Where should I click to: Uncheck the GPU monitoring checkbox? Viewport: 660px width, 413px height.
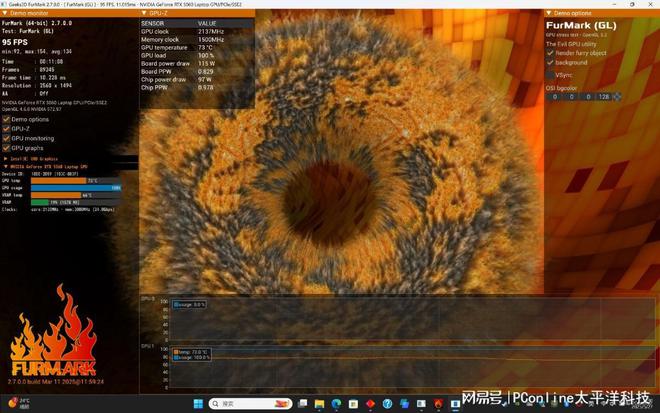click(6, 139)
